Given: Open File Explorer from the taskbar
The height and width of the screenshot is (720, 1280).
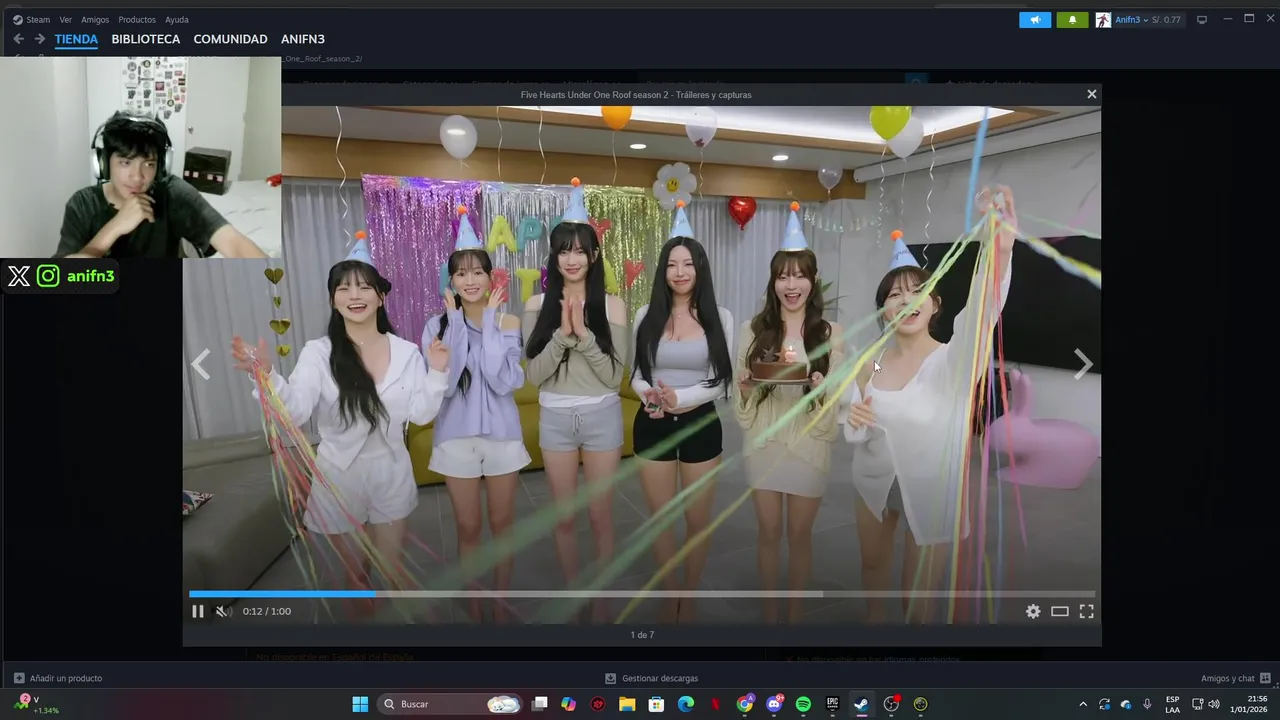Looking at the screenshot, I should (627, 704).
